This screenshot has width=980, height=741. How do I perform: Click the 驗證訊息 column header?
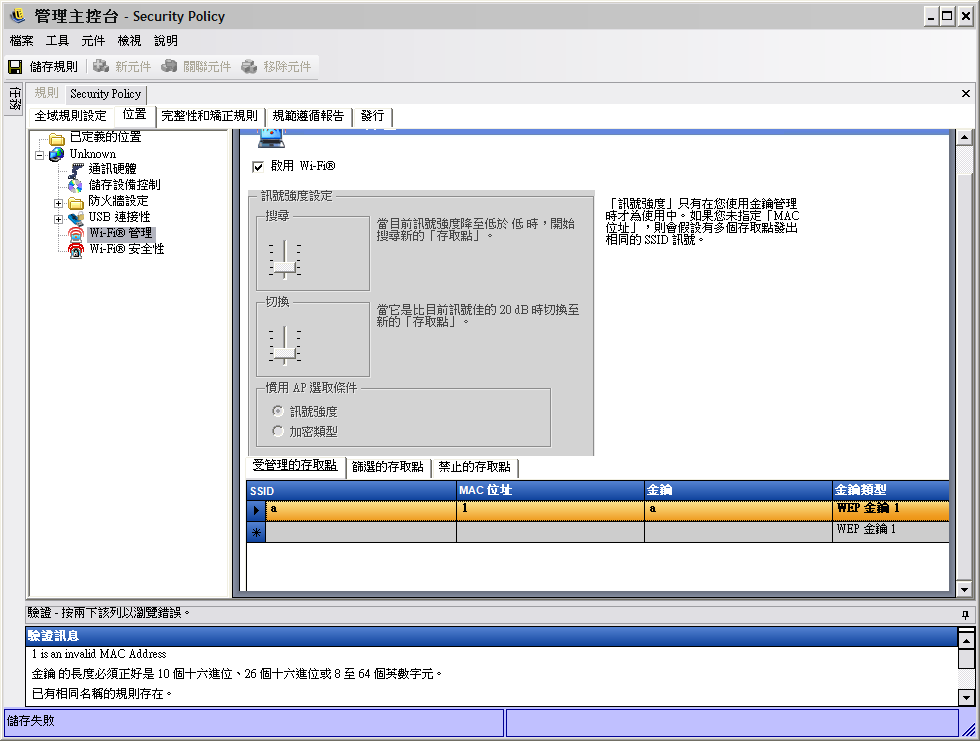click(491, 636)
